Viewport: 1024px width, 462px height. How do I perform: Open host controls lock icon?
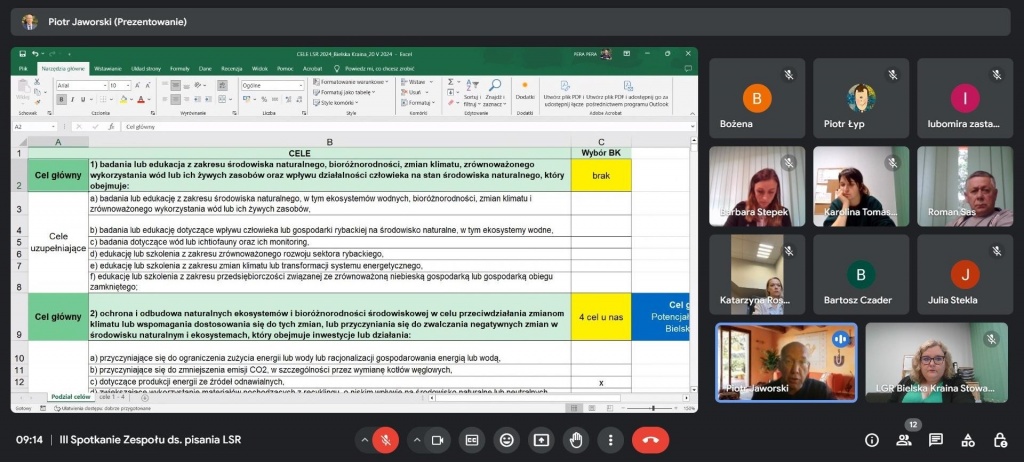1000,440
